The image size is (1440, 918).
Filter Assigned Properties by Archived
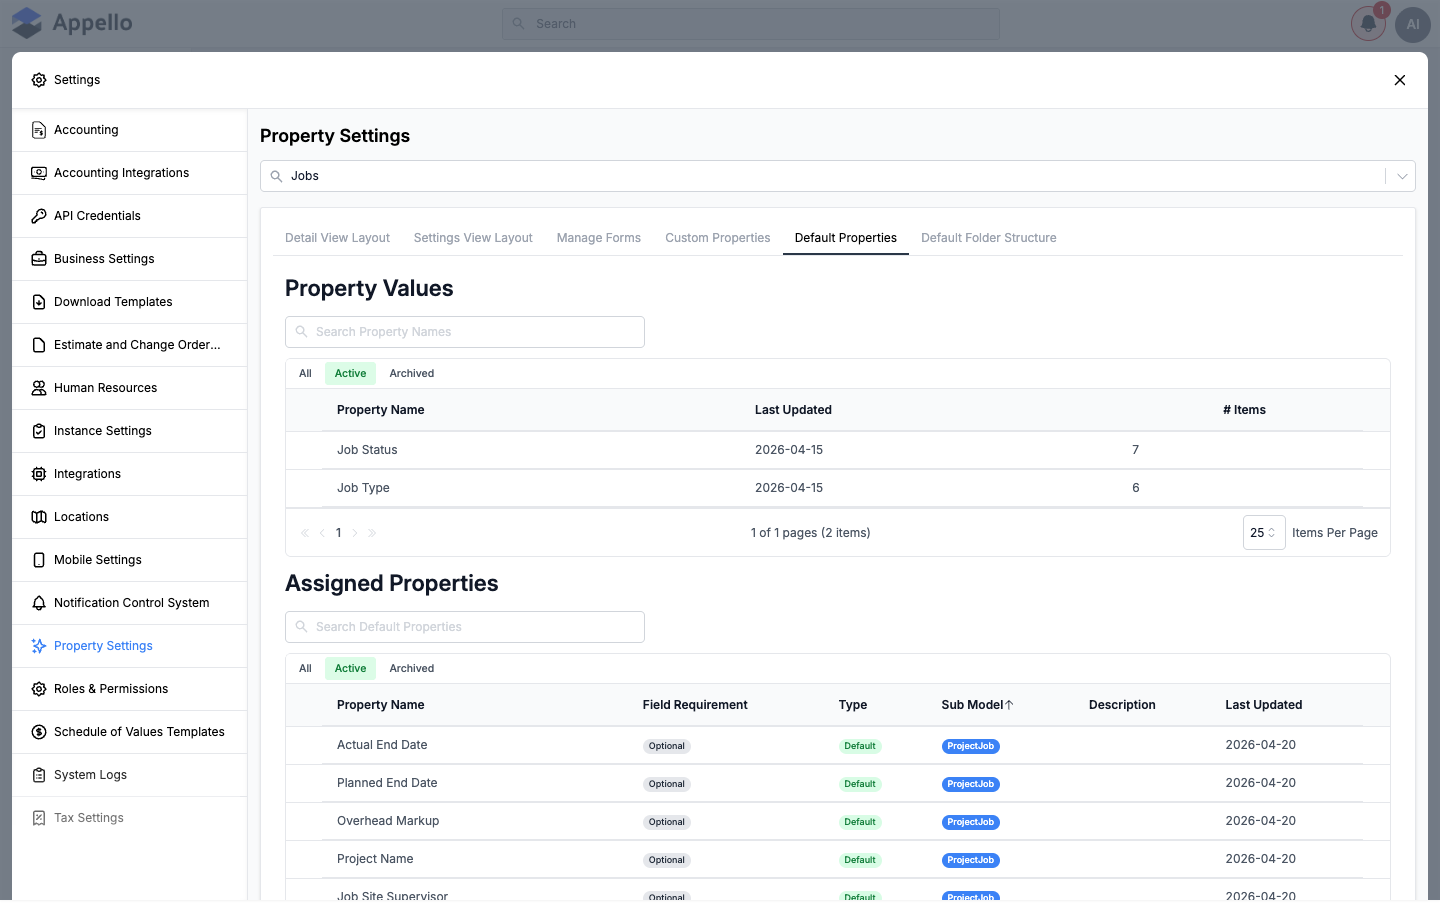click(412, 669)
